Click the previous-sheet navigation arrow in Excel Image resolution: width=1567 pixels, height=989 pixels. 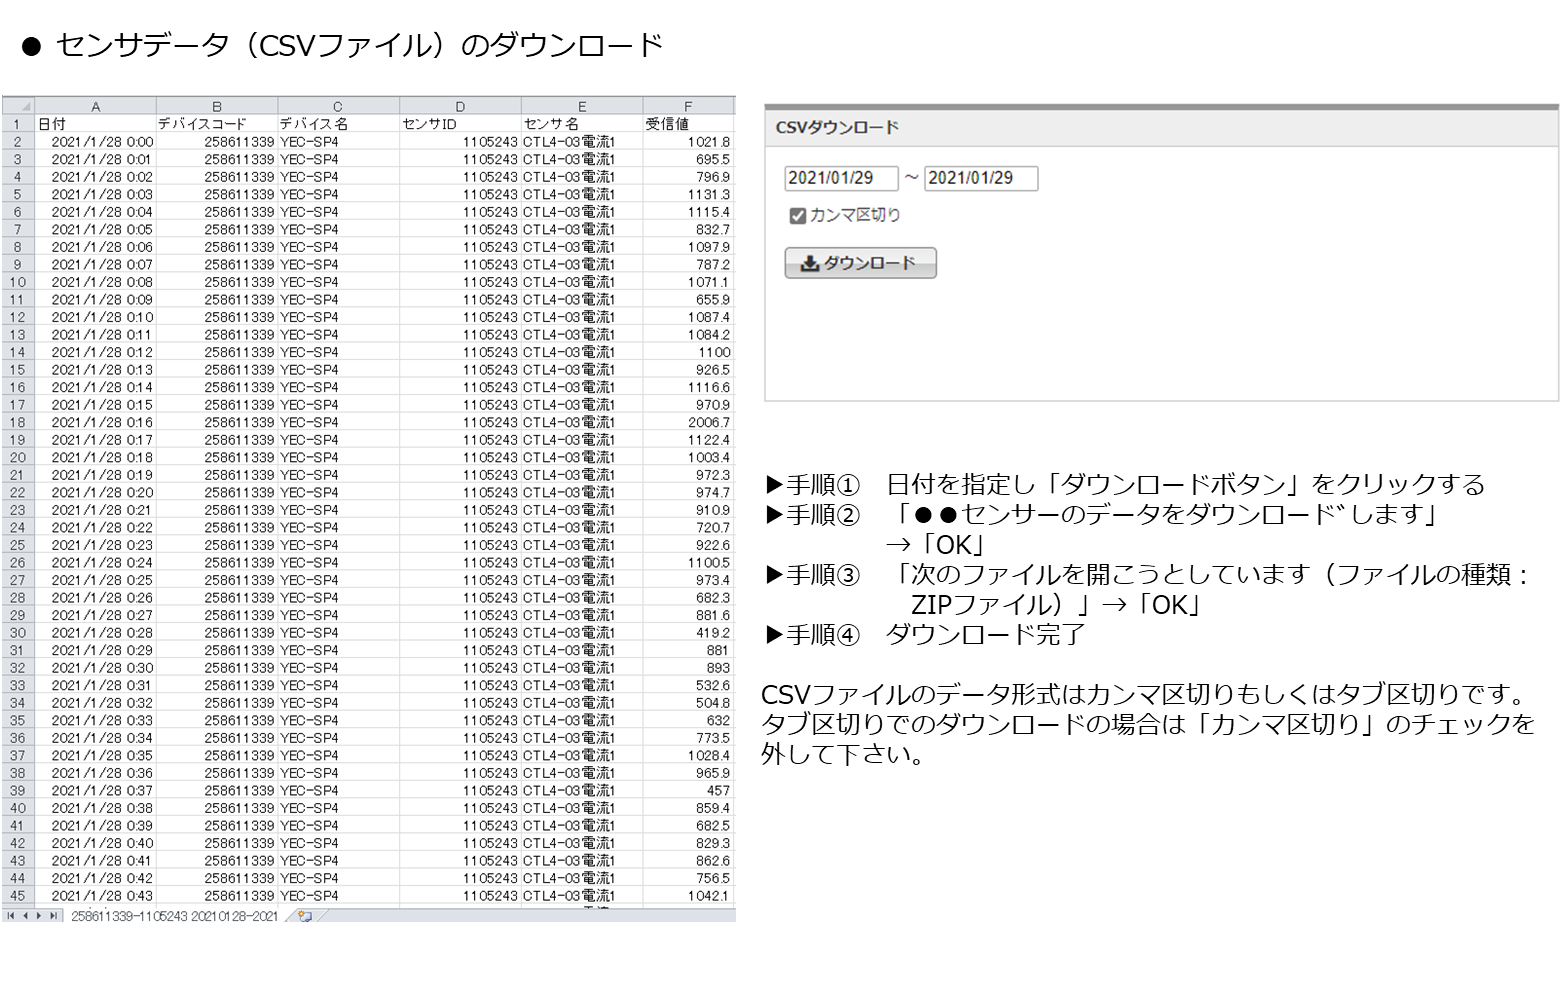[x=25, y=916]
